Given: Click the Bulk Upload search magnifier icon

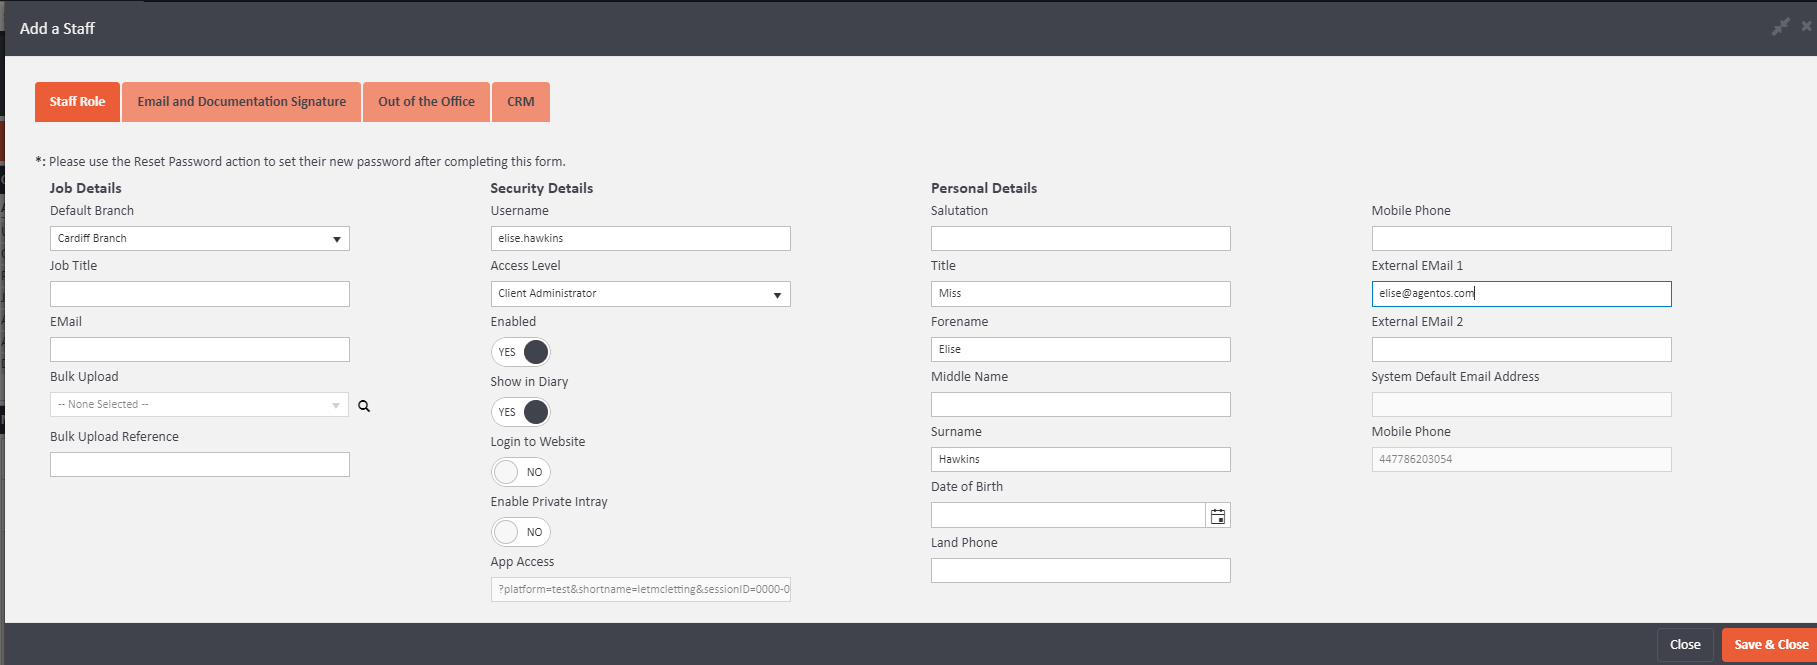Looking at the screenshot, I should tap(364, 406).
